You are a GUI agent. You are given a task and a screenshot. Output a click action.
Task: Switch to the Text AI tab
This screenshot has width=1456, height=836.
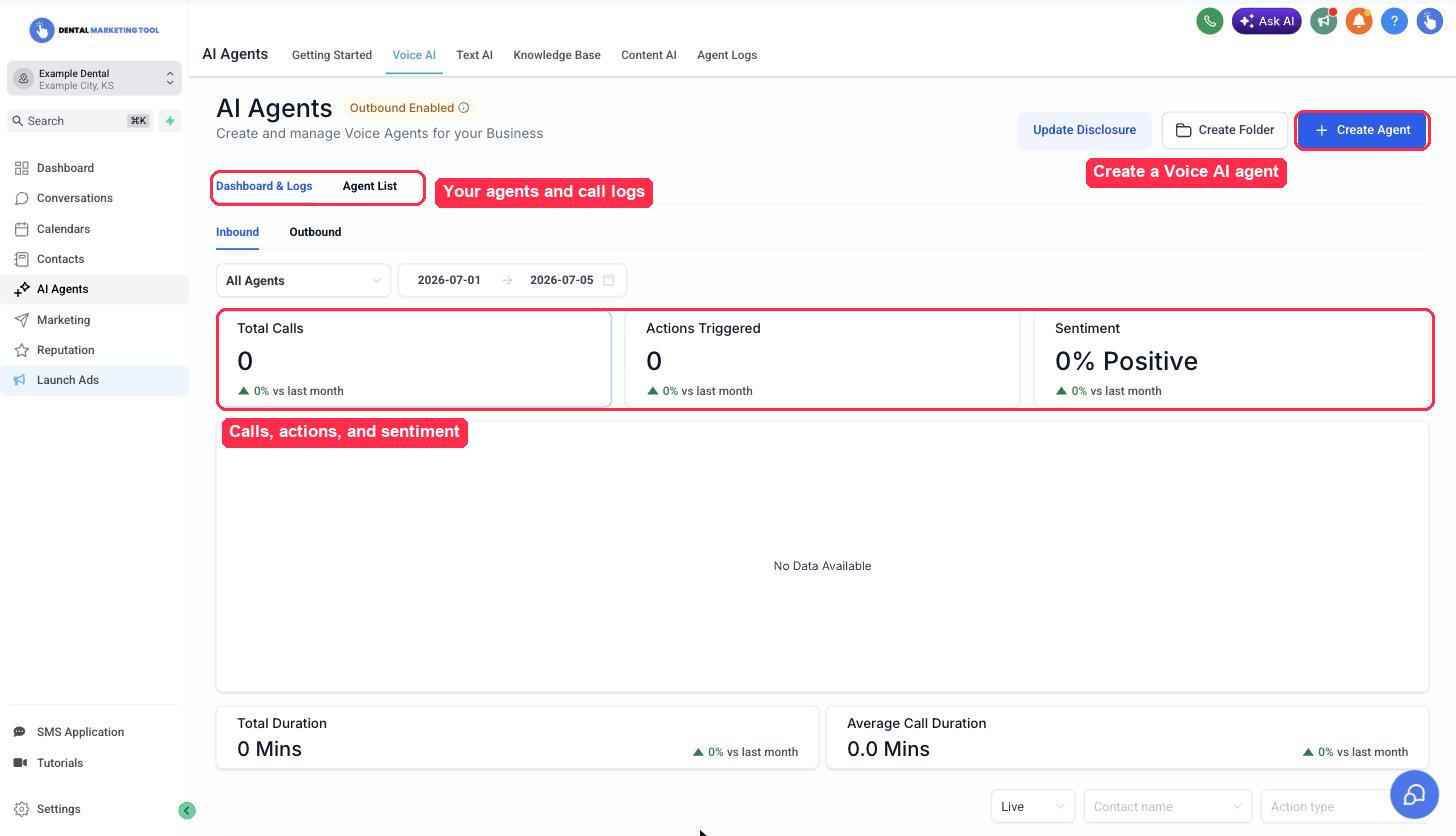(474, 55)
